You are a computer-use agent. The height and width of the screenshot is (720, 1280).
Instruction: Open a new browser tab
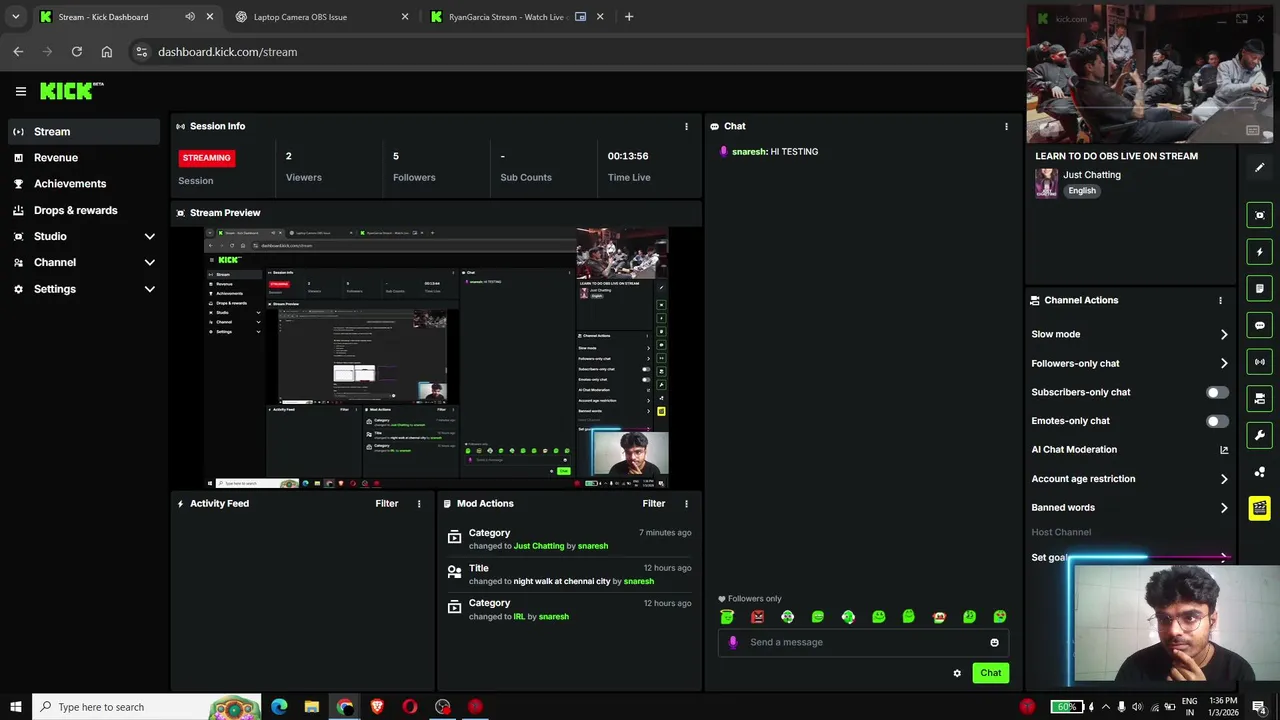tap(629, 17)
